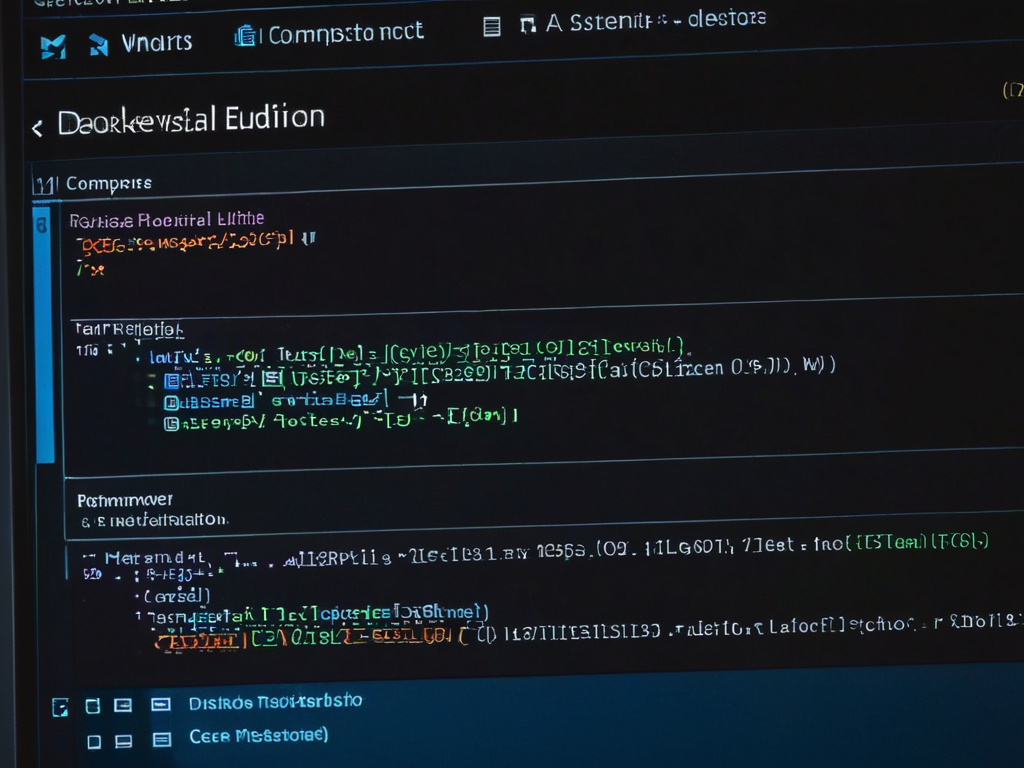Tick the checkbox in the "Ceer" row
The image size is (1024, 768).
point(94,742)
